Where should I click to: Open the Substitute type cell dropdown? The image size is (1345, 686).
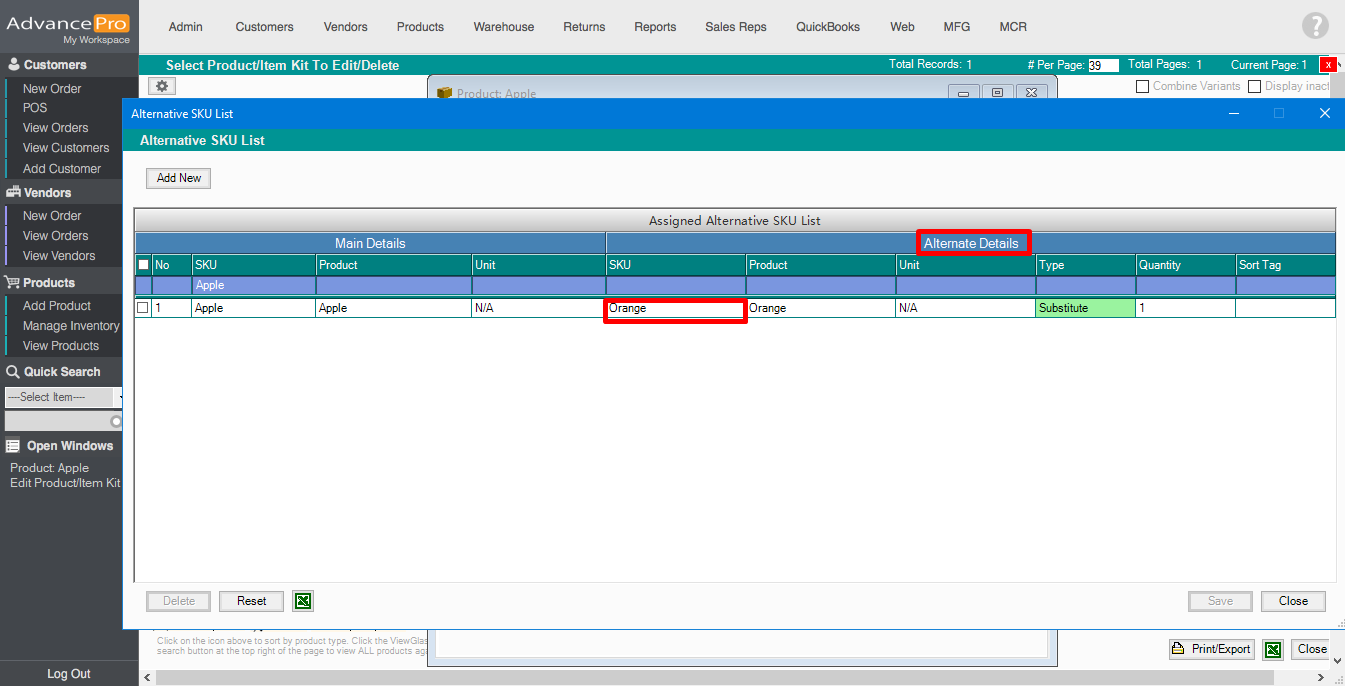(x=1085, y=308)
